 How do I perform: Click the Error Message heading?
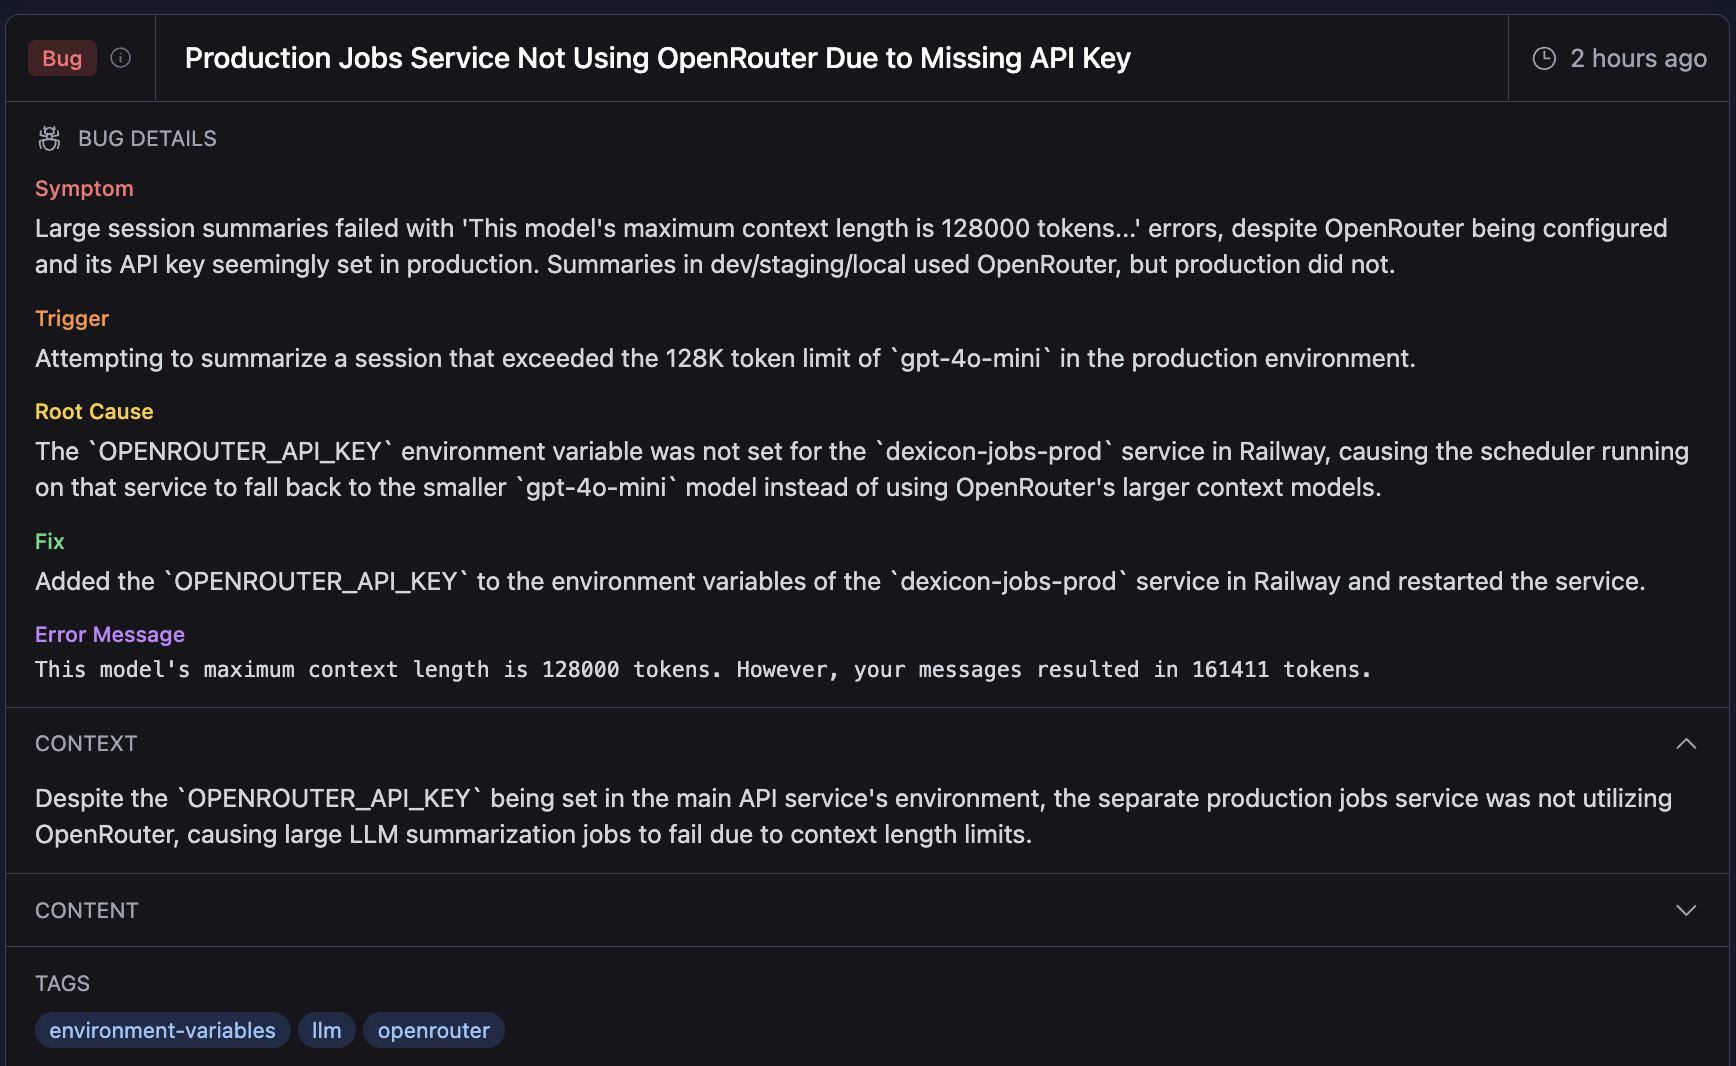coord(110,634)
